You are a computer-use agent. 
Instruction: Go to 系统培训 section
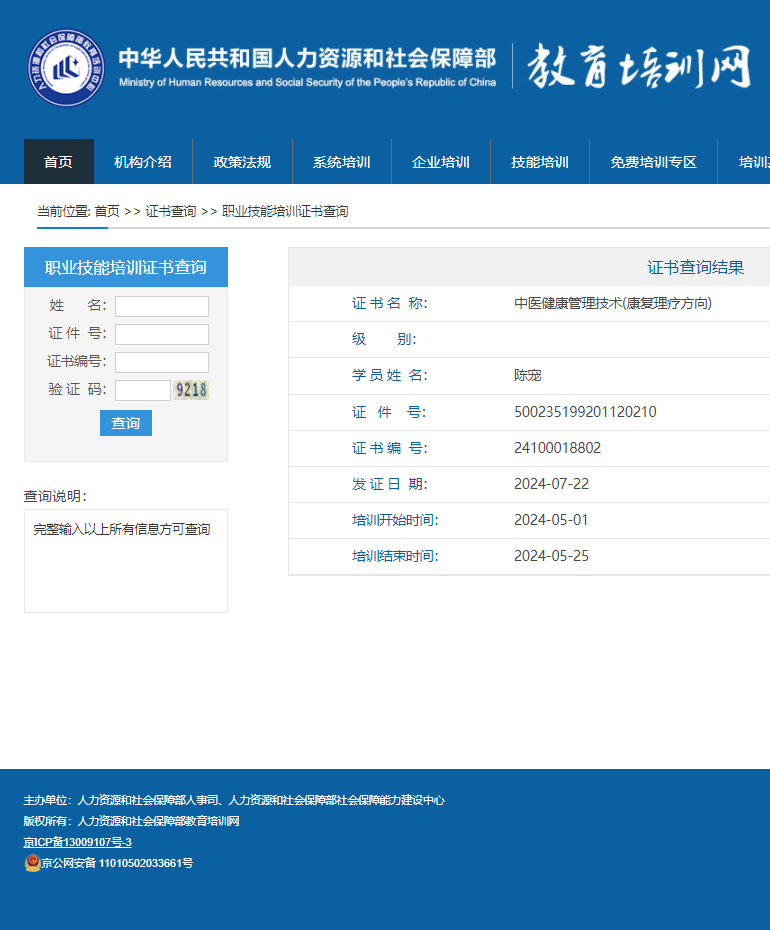pyautogui.click(x=341, y=162)
